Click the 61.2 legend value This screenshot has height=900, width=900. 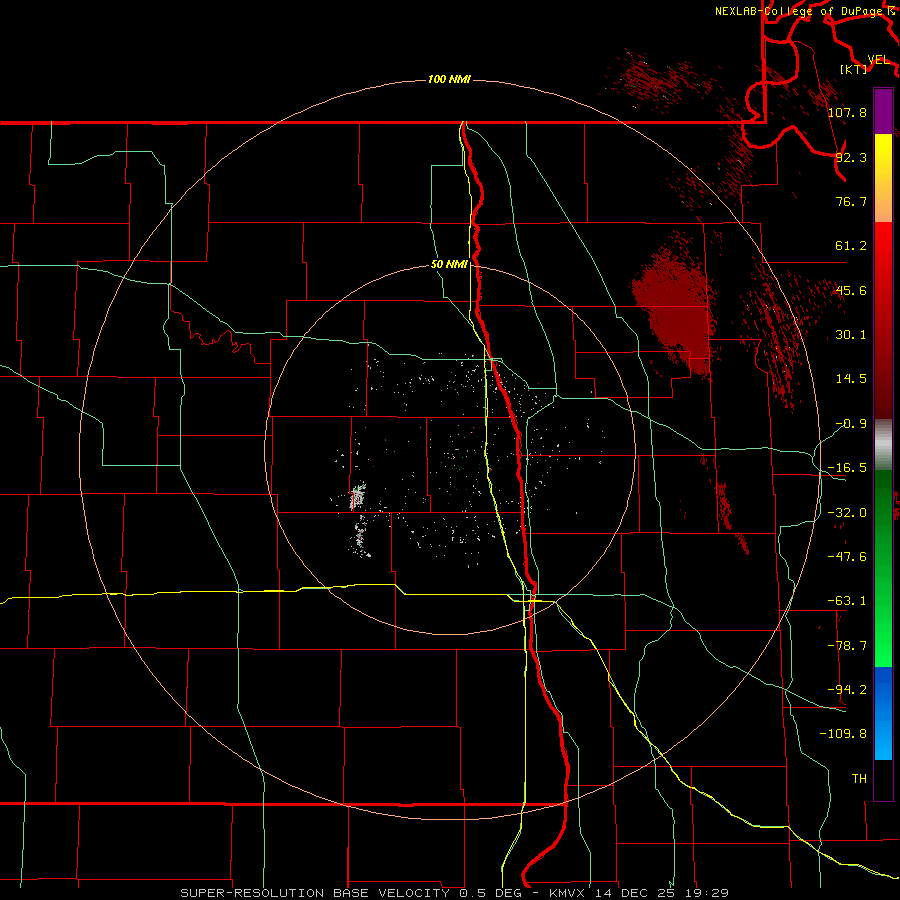point(851,246)
